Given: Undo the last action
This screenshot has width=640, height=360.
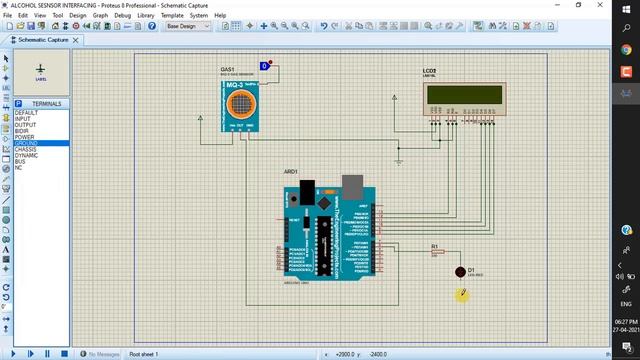Looking at the screenshot, I should point(324,26).
